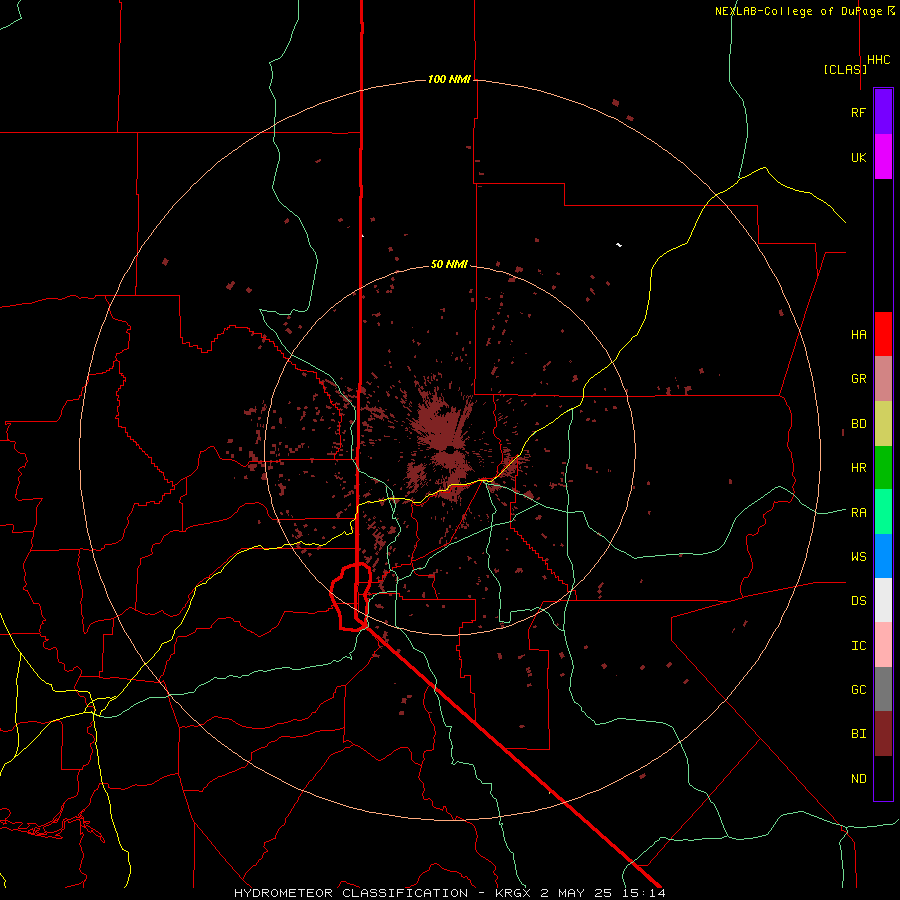This screenshot has width=900, height=900.
Task: Click the 'UK' legend label
Action: [858, 157]
